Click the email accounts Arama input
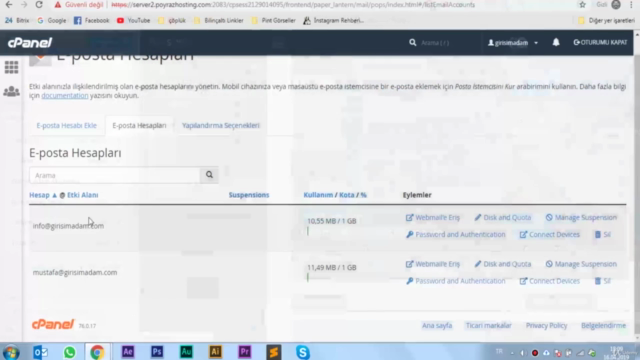The image size is (640, 360). pyautogui.click(x=115, y=175)
